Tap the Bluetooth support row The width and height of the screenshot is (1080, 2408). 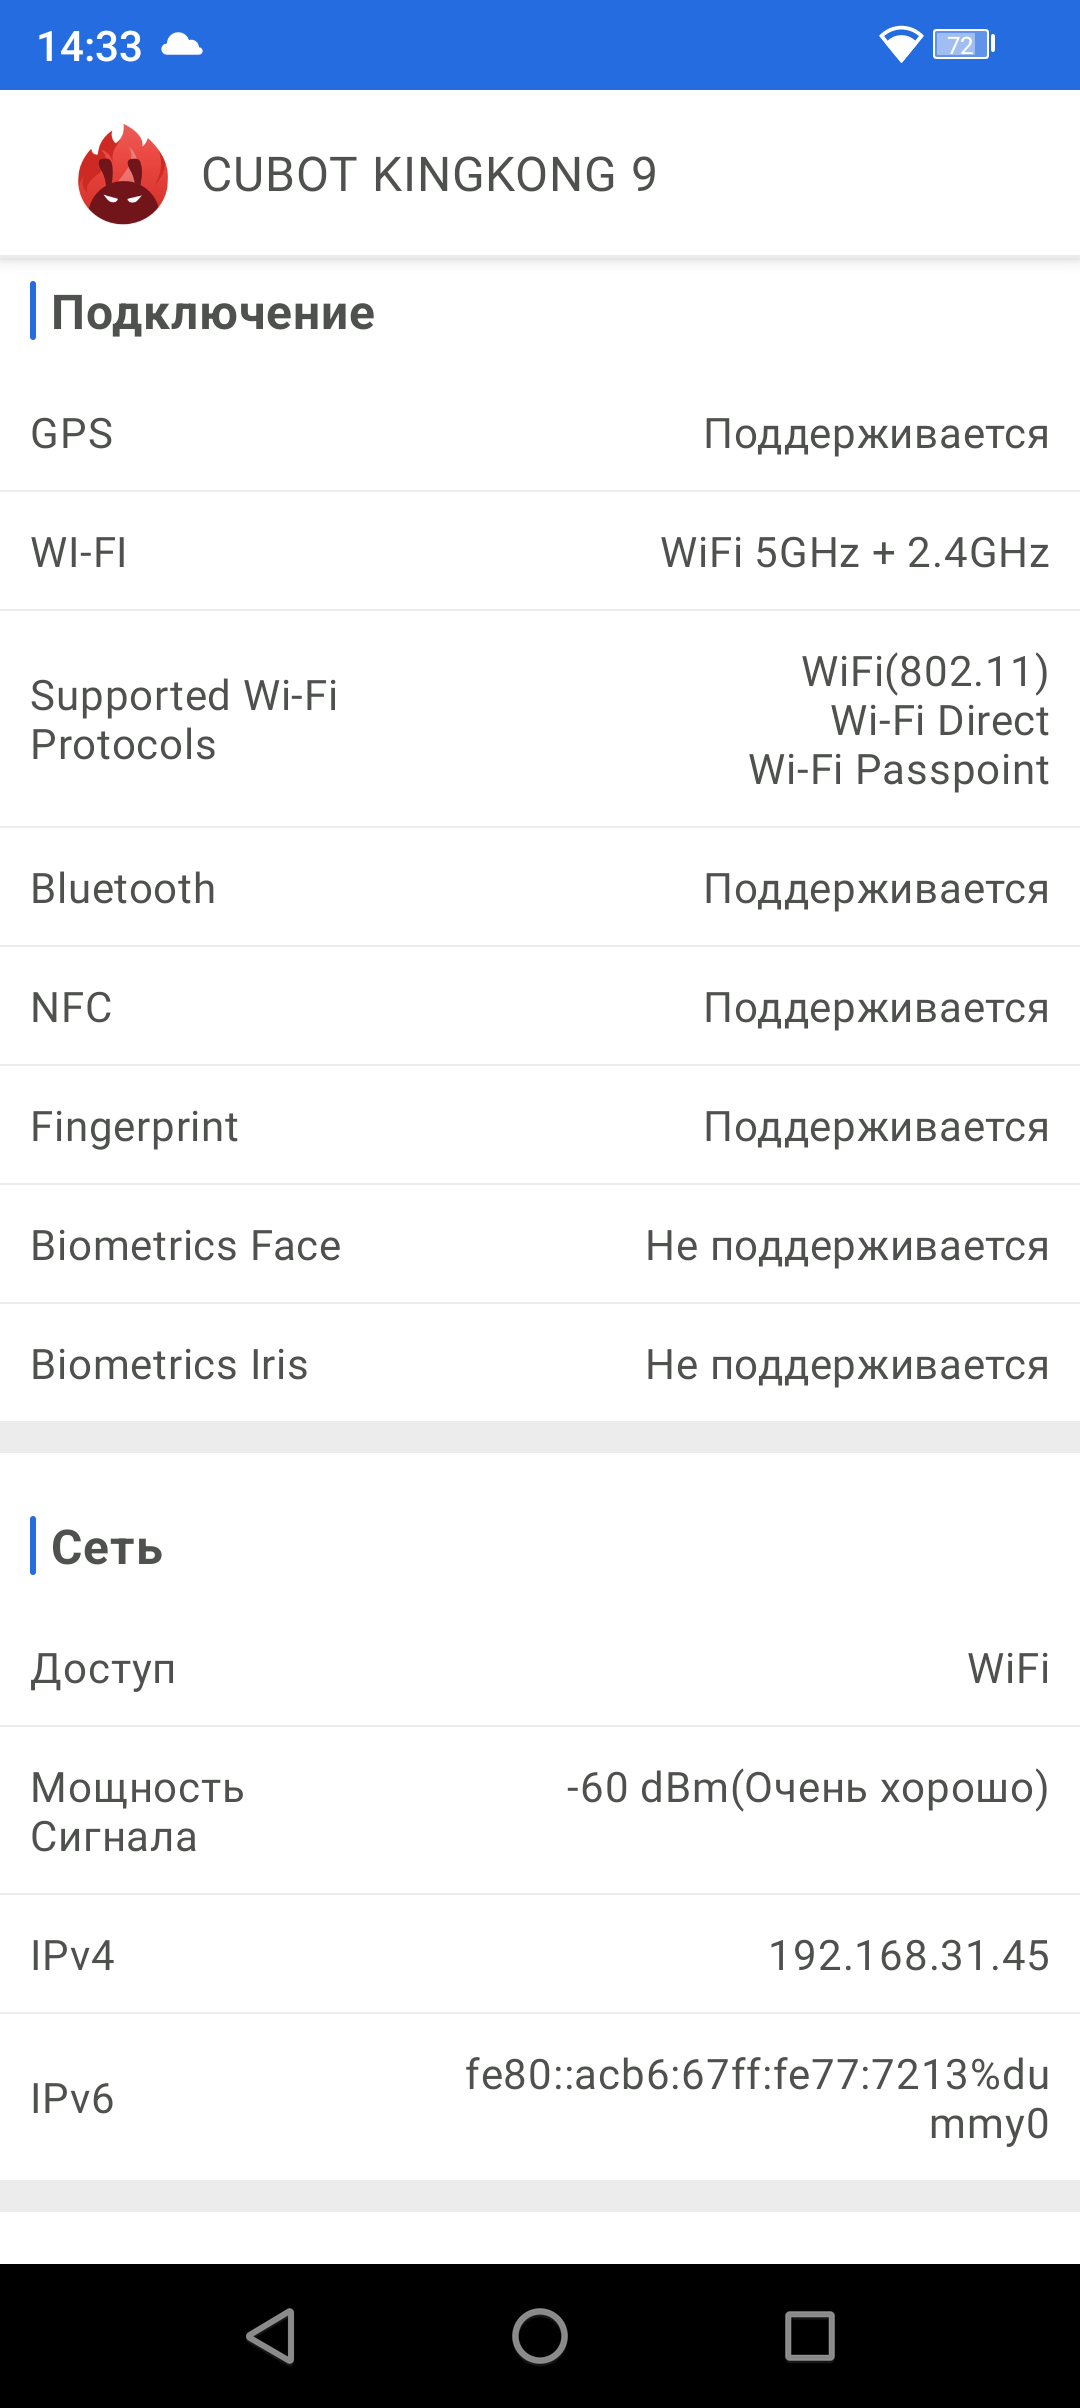point(540,889)
